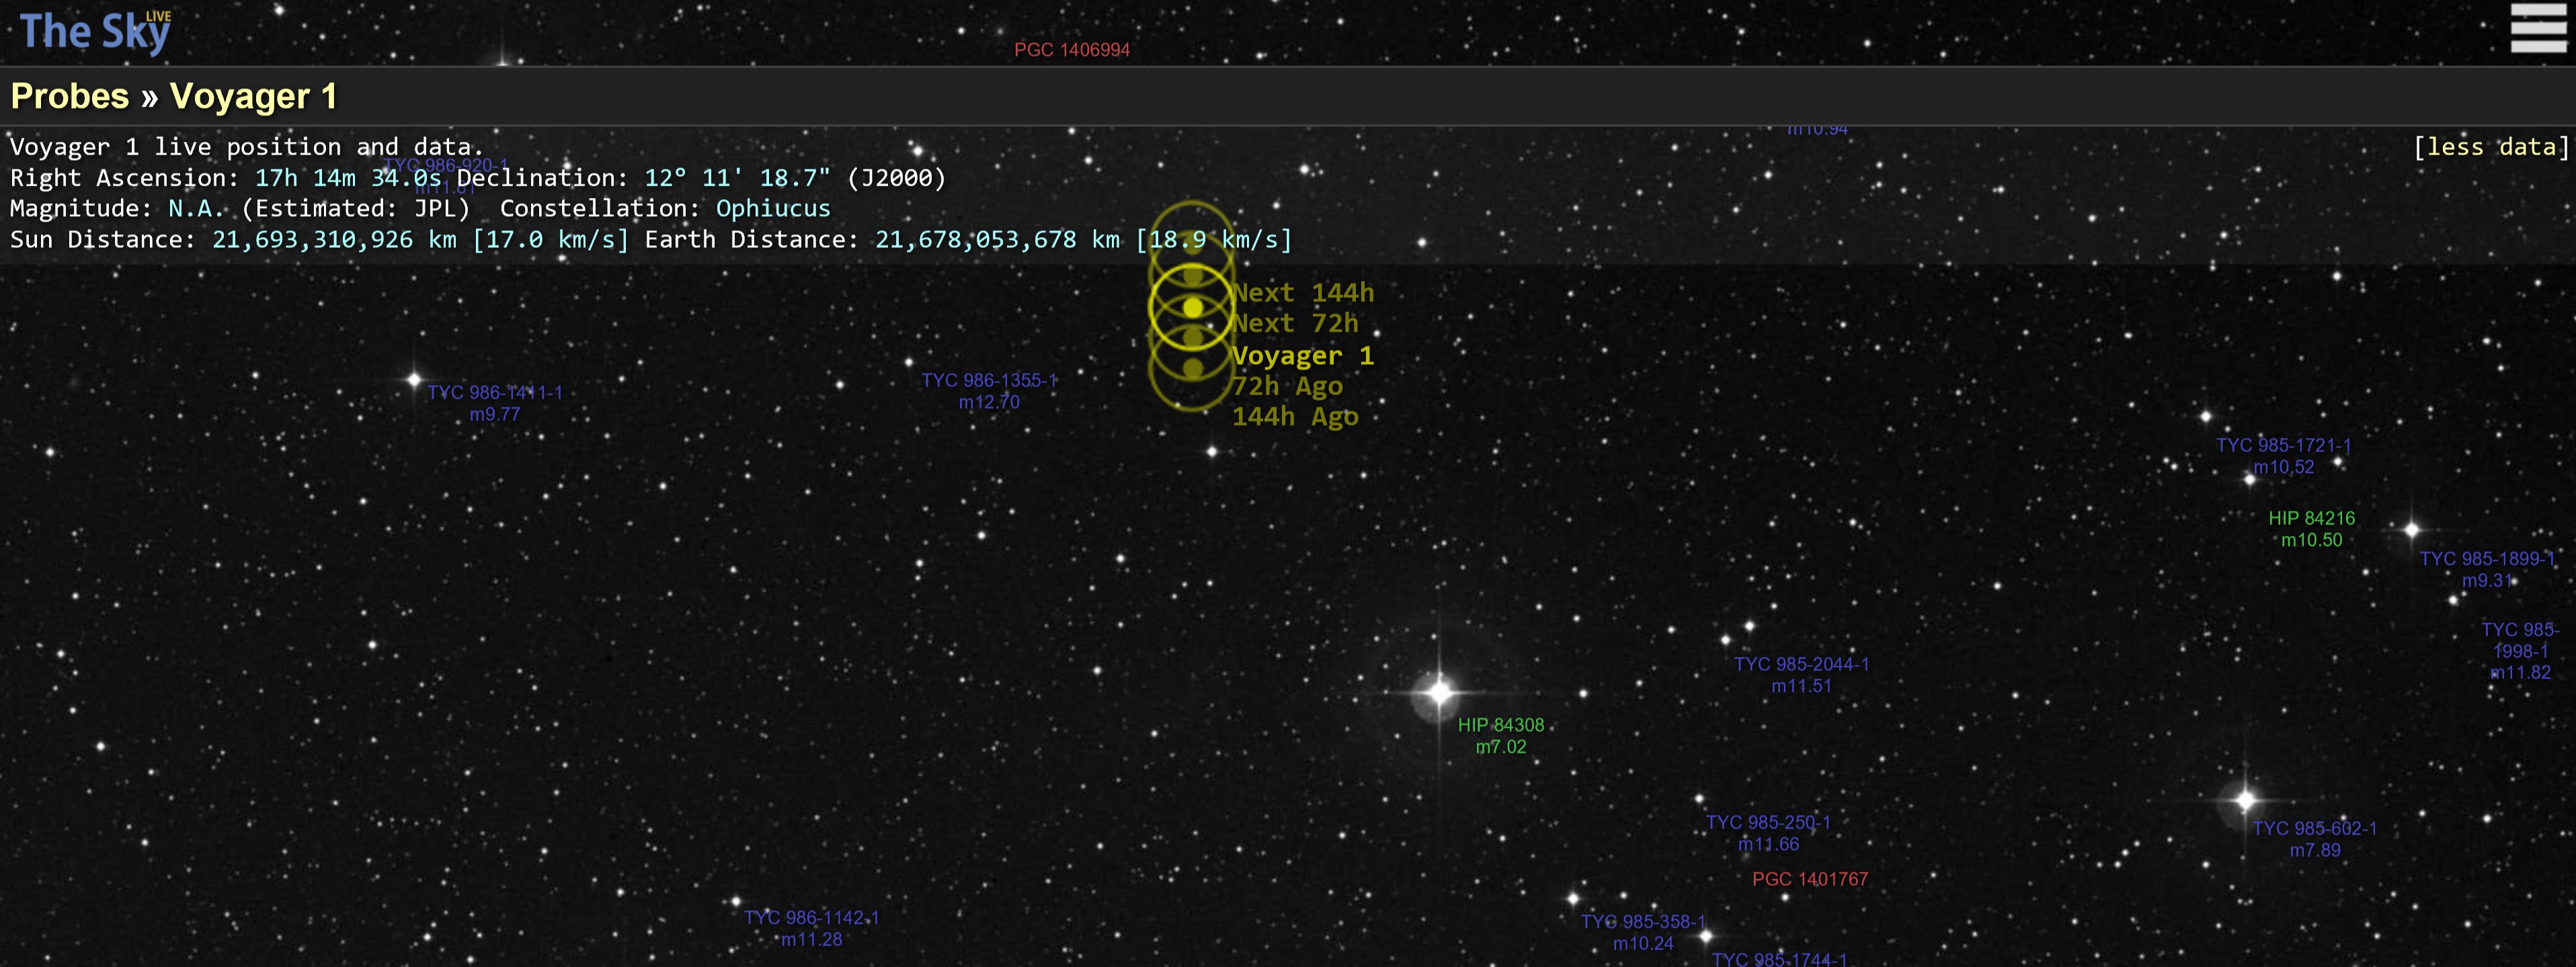Click the HIP 84216 star label
Screen dimensions: 2576x967
[x=2310, y=519]
